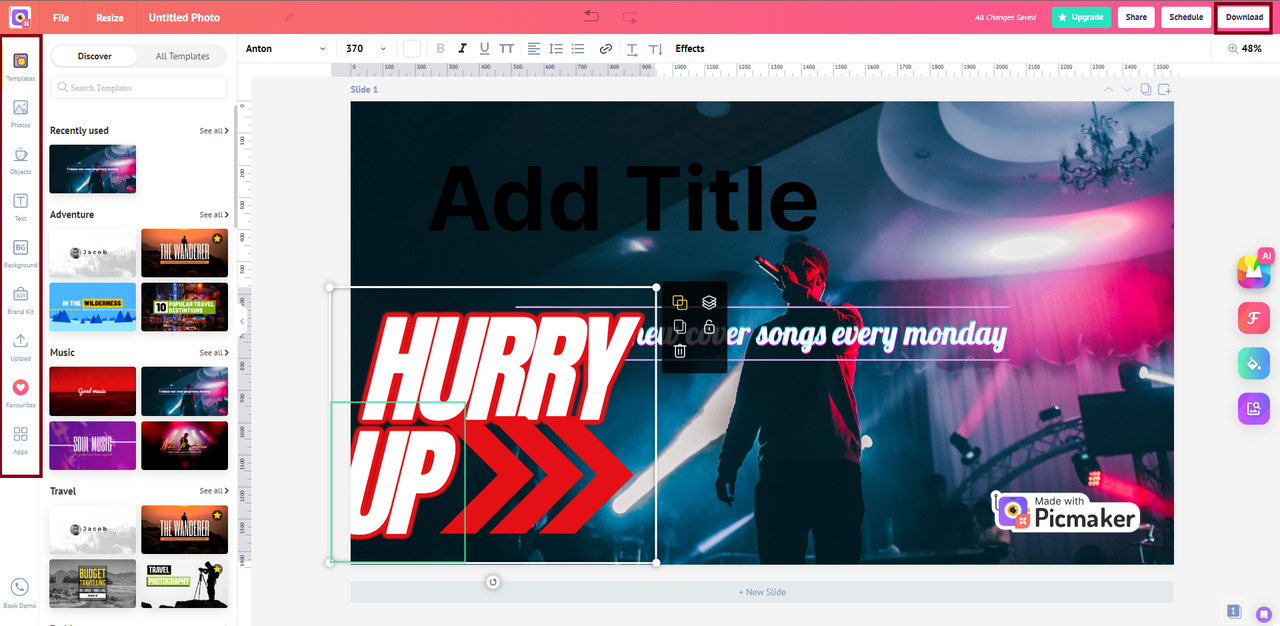Open the text Effects option
The image size is (1280, 626).
(690, 48)
